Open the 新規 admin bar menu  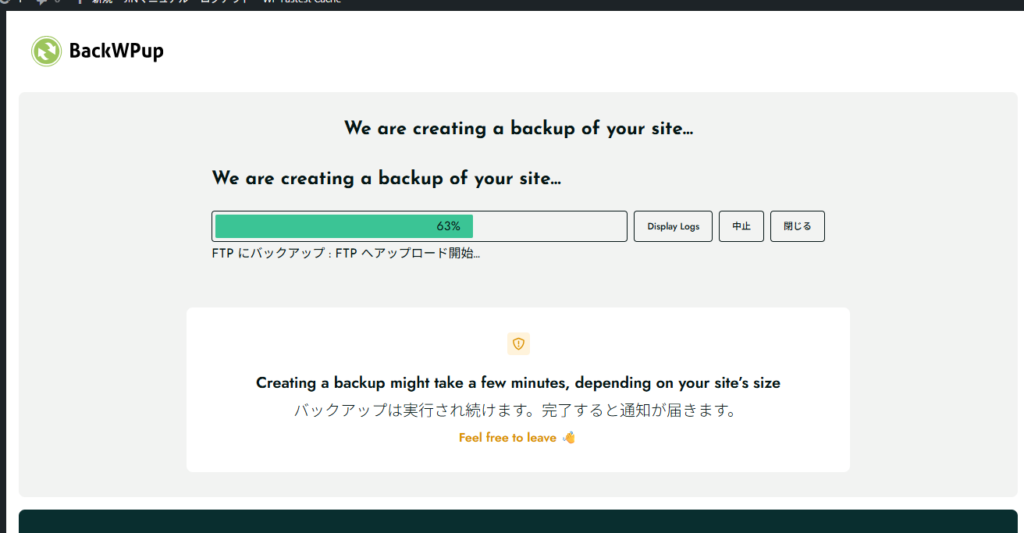(100, 2)
